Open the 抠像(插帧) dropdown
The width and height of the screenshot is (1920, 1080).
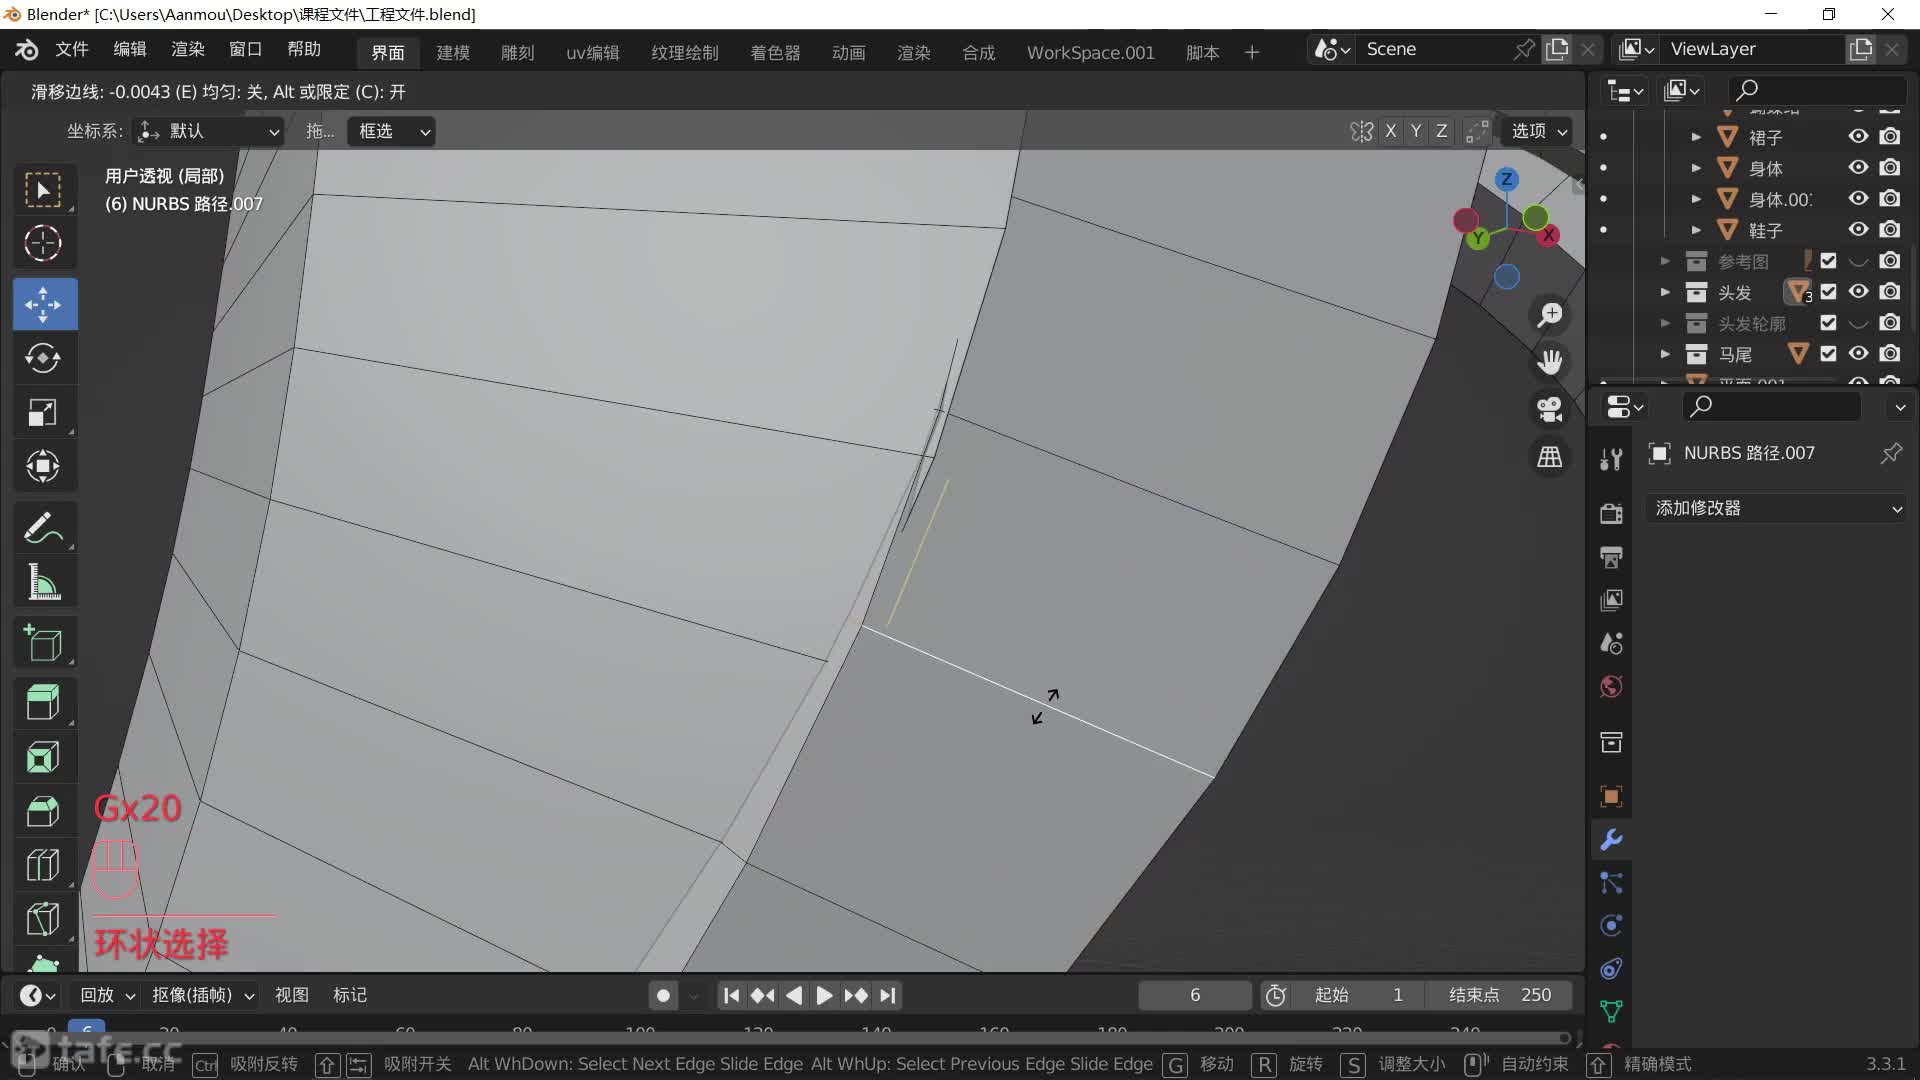click(x=203, y=995)
